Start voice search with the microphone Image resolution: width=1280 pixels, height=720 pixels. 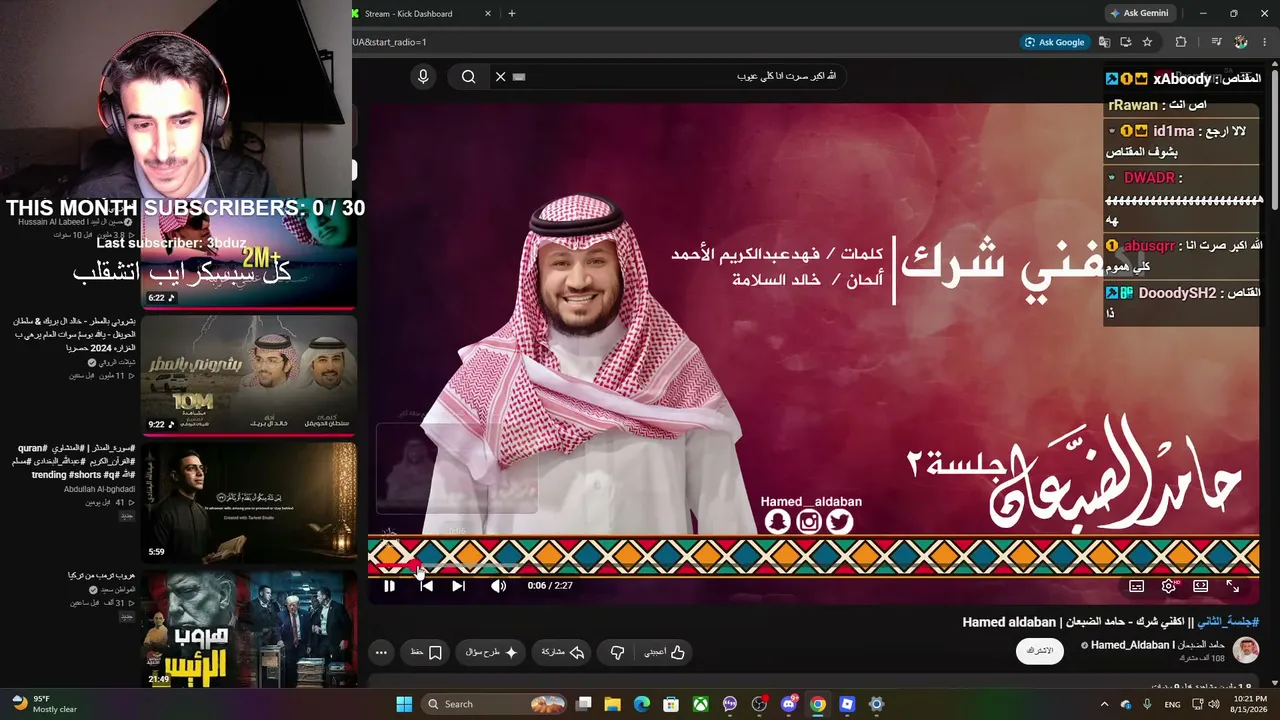coord(423,76)
